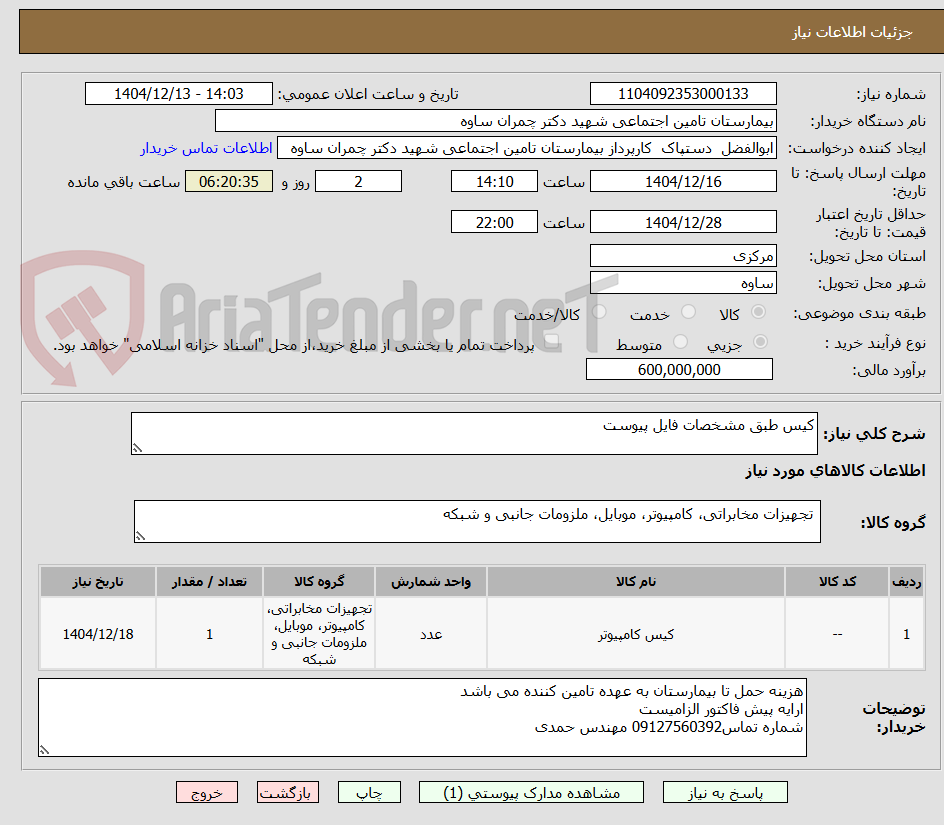Click the buyer organization name field
The height and width of the screenshot is (825, 944).
coord(495,121)
